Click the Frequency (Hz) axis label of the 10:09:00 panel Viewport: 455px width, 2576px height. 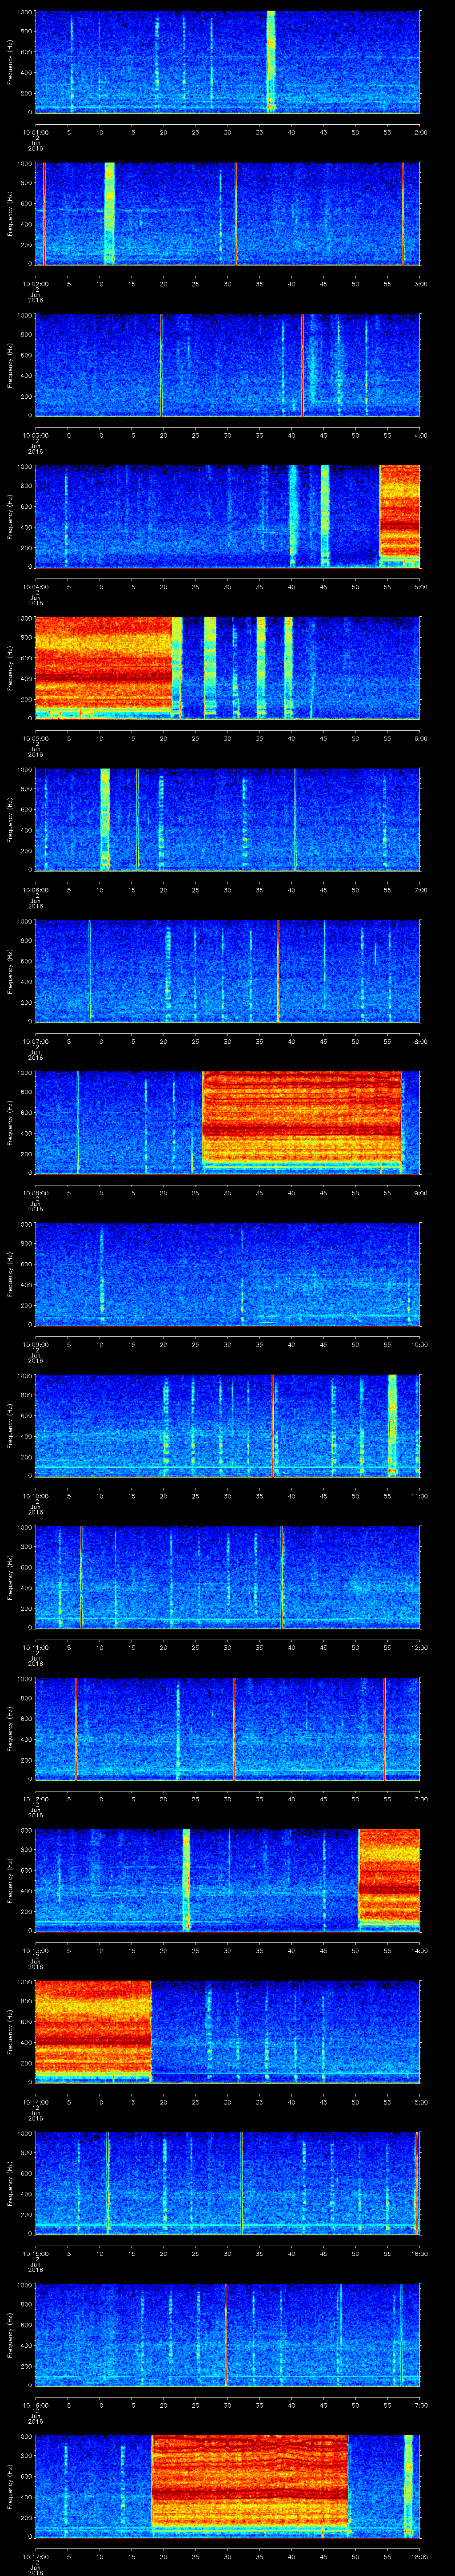point(10,1274)
